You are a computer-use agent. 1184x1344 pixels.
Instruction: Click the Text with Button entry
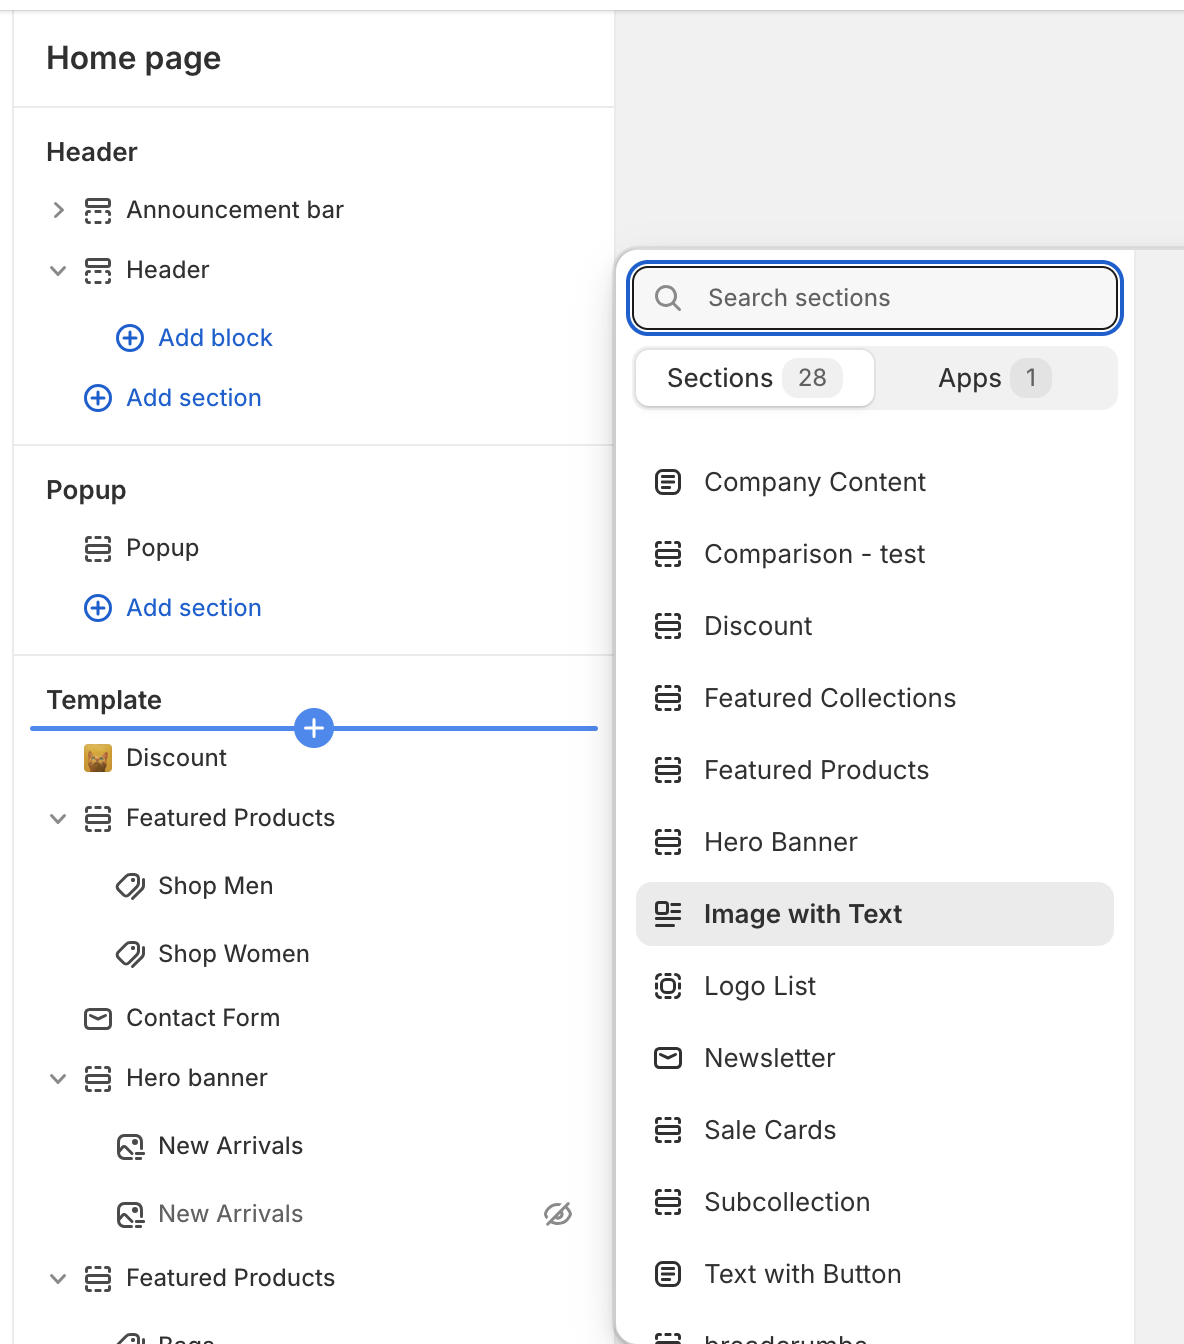click(x=875, y=1274)
